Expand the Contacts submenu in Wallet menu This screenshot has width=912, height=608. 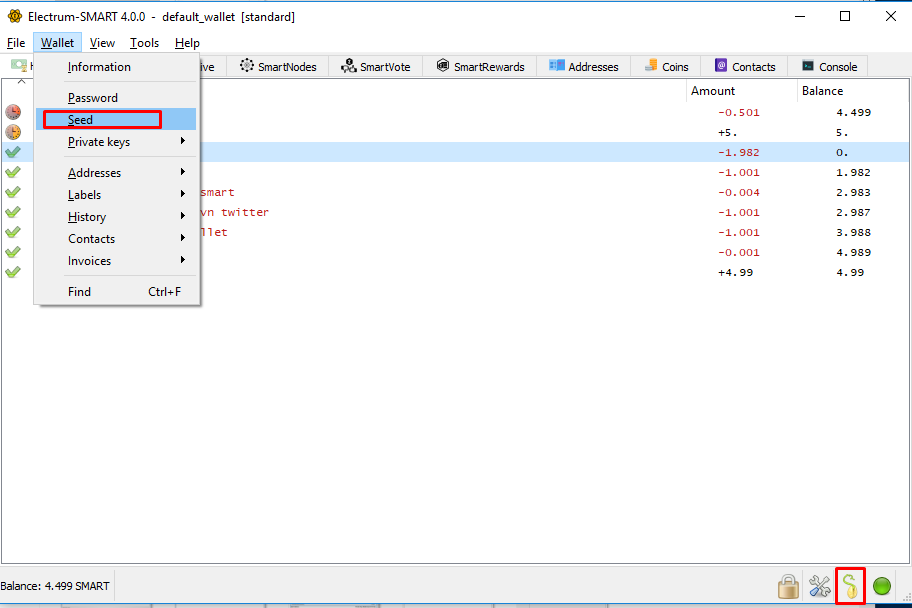[116, 239]
